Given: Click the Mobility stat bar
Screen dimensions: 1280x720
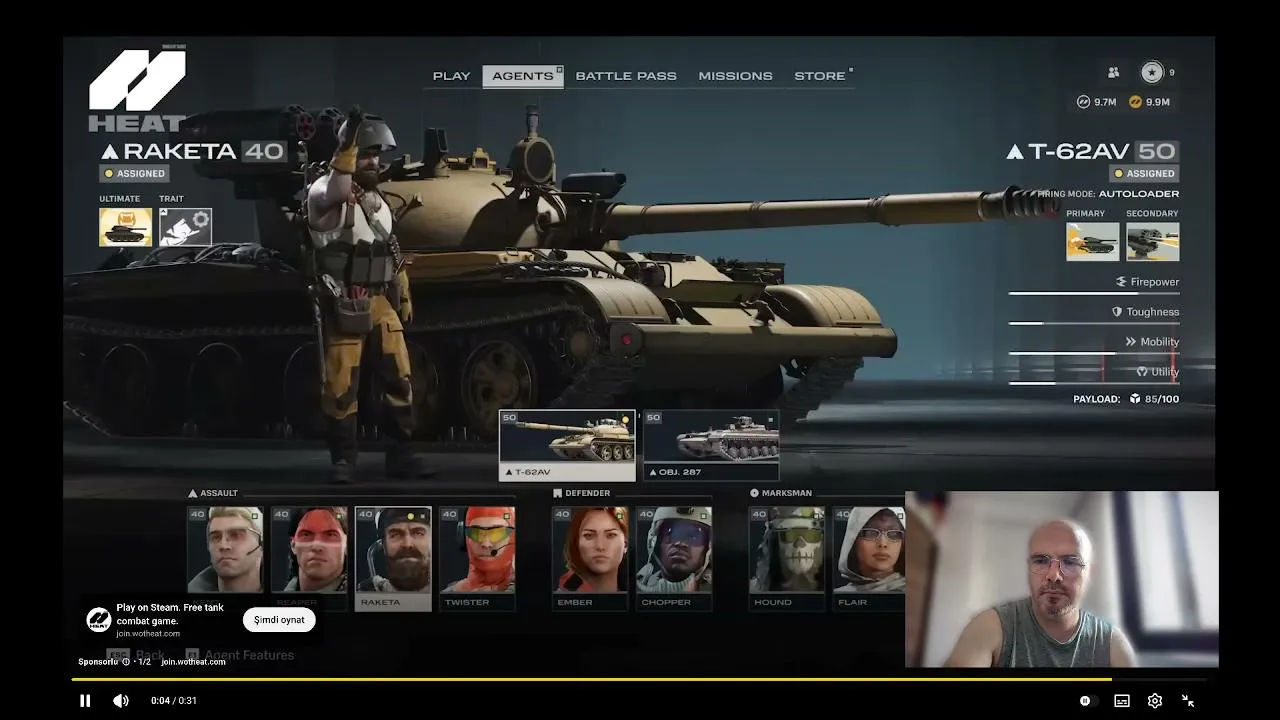Looking at the screenshot, I should [x=1094, y=354].
